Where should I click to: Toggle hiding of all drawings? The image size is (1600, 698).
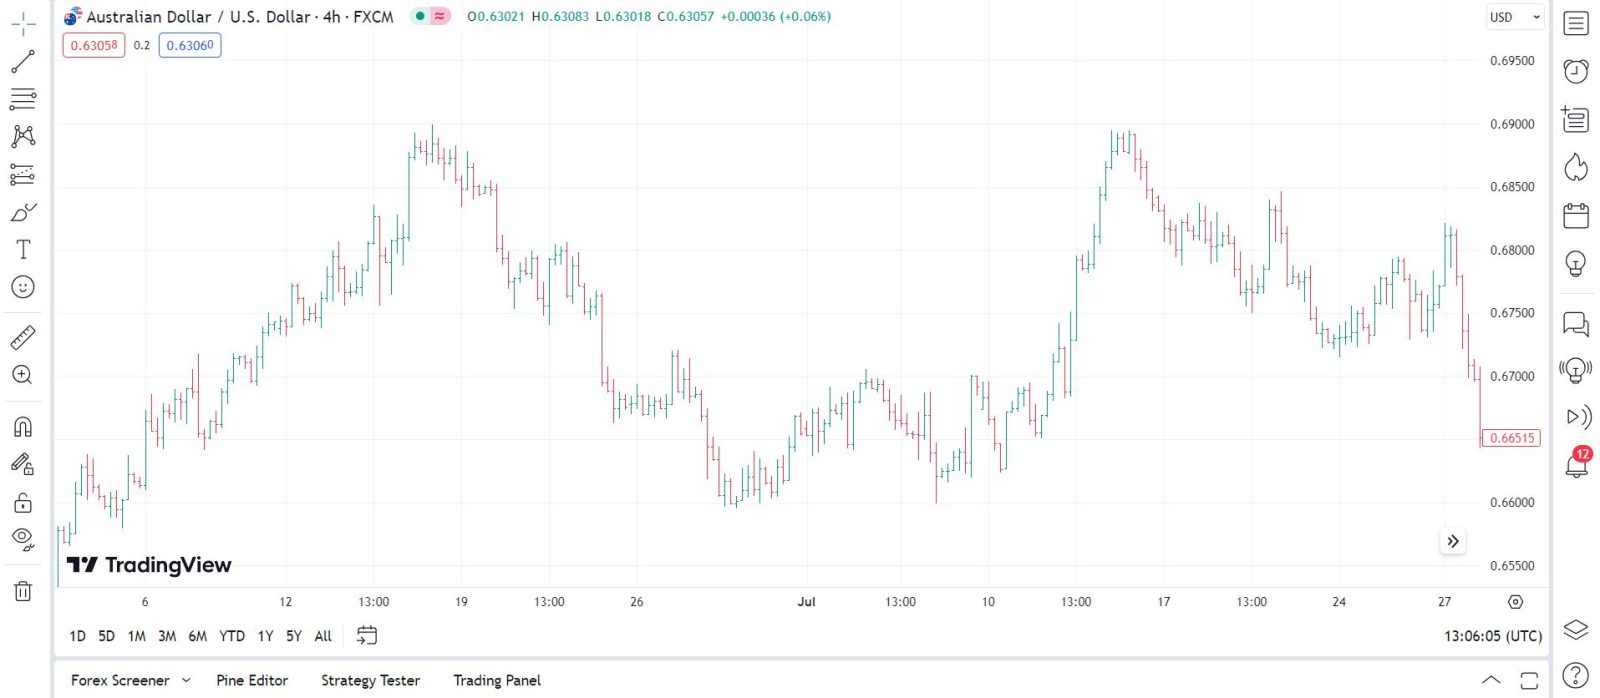[x=22, y=539]
